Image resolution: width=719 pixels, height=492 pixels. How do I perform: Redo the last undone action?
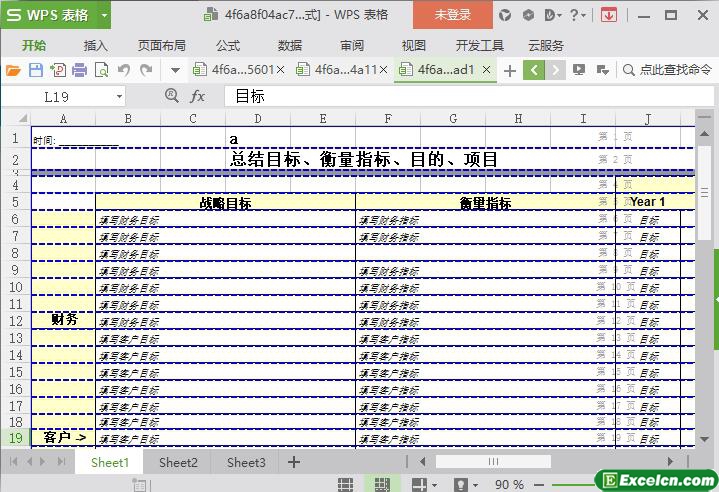point(146,70)
